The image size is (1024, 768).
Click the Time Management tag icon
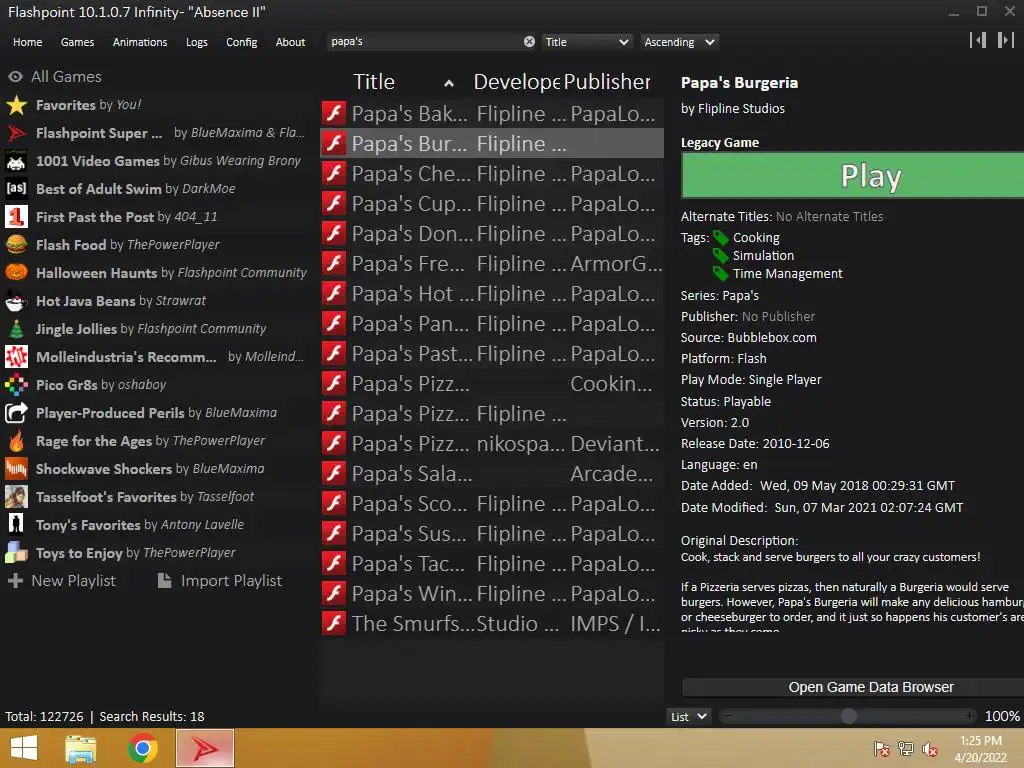point(720,274)
